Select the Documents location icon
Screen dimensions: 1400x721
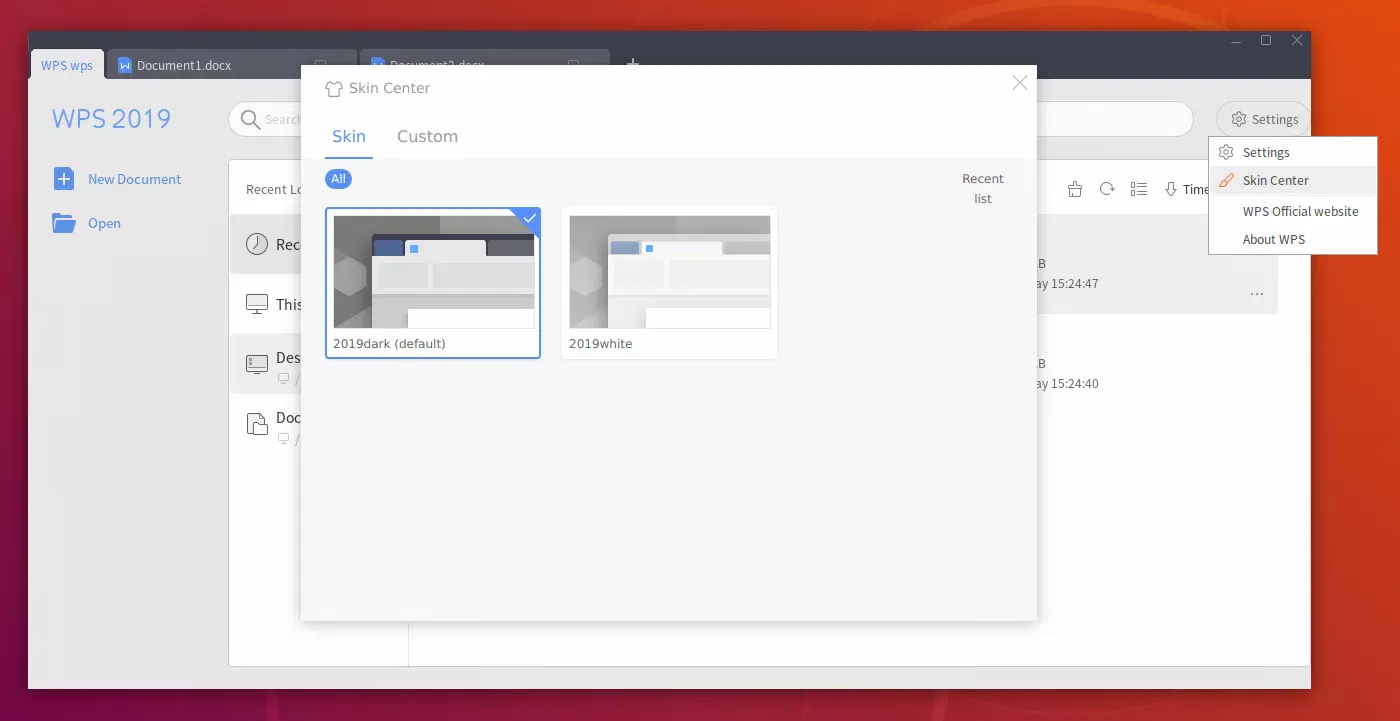pyautogui.click(x=257, y=424)
